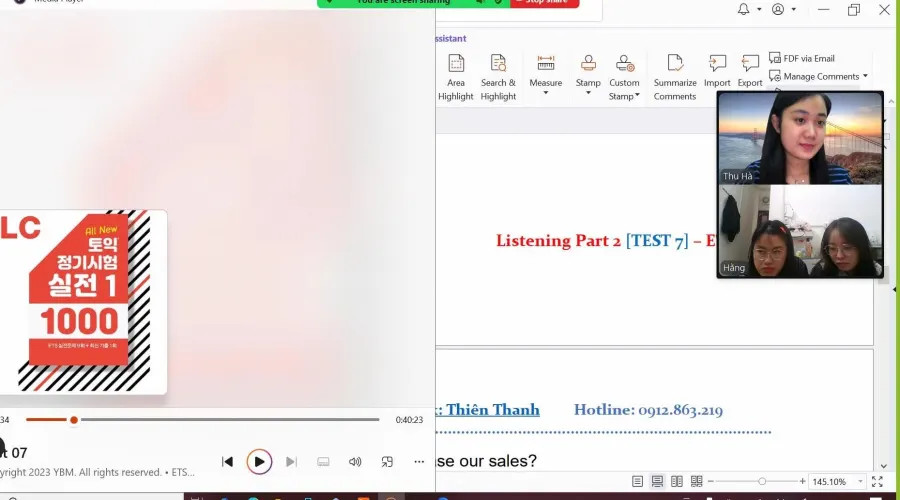The width and height of the screenshot is (900, 500).
Task: Open the notifications bell icon
Action: point(743,9)
